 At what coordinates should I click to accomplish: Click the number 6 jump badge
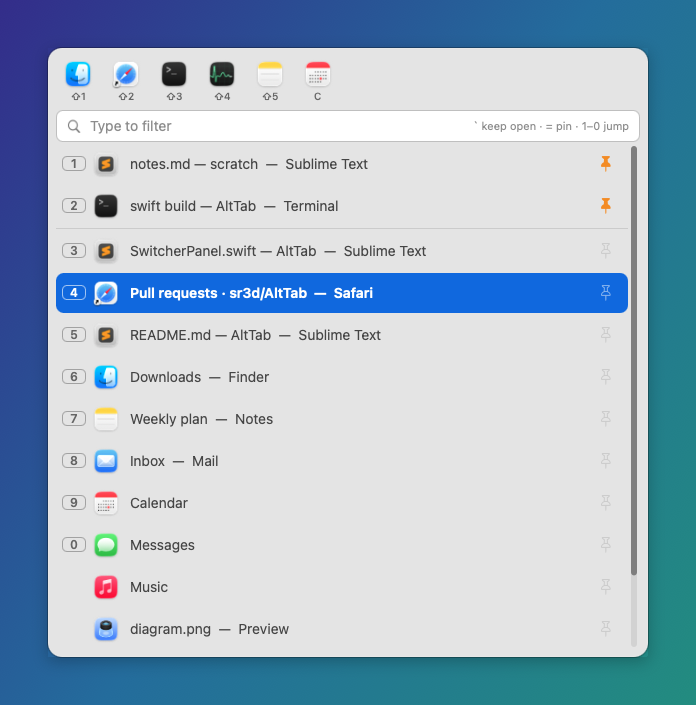[x=74, y=376]
